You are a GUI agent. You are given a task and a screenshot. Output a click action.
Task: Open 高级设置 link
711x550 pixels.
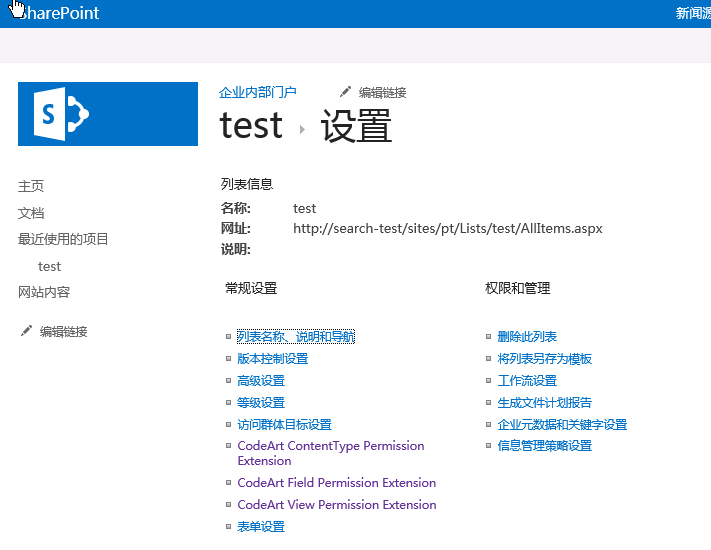click(x=261, y=380)
